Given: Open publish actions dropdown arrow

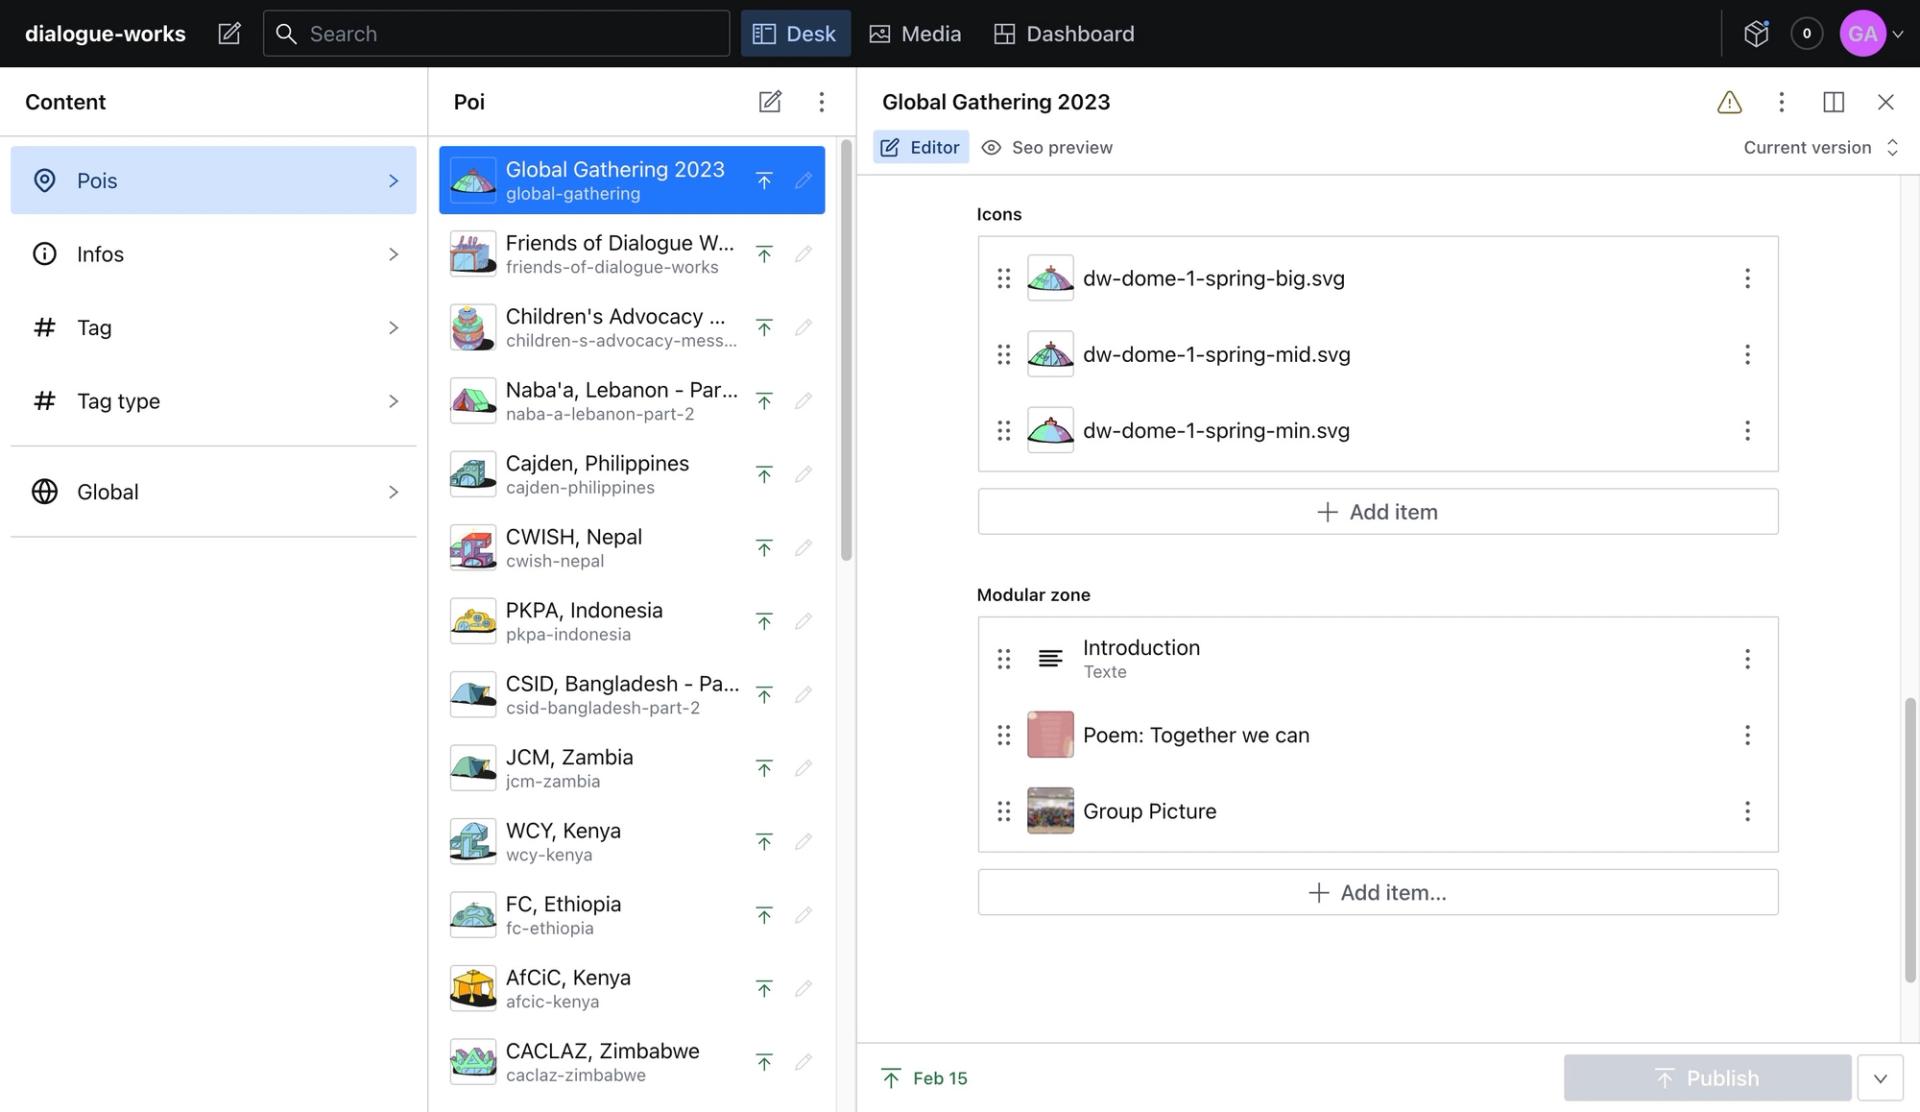Looking at the screenshot, I should click(x=1880, y=1078).
